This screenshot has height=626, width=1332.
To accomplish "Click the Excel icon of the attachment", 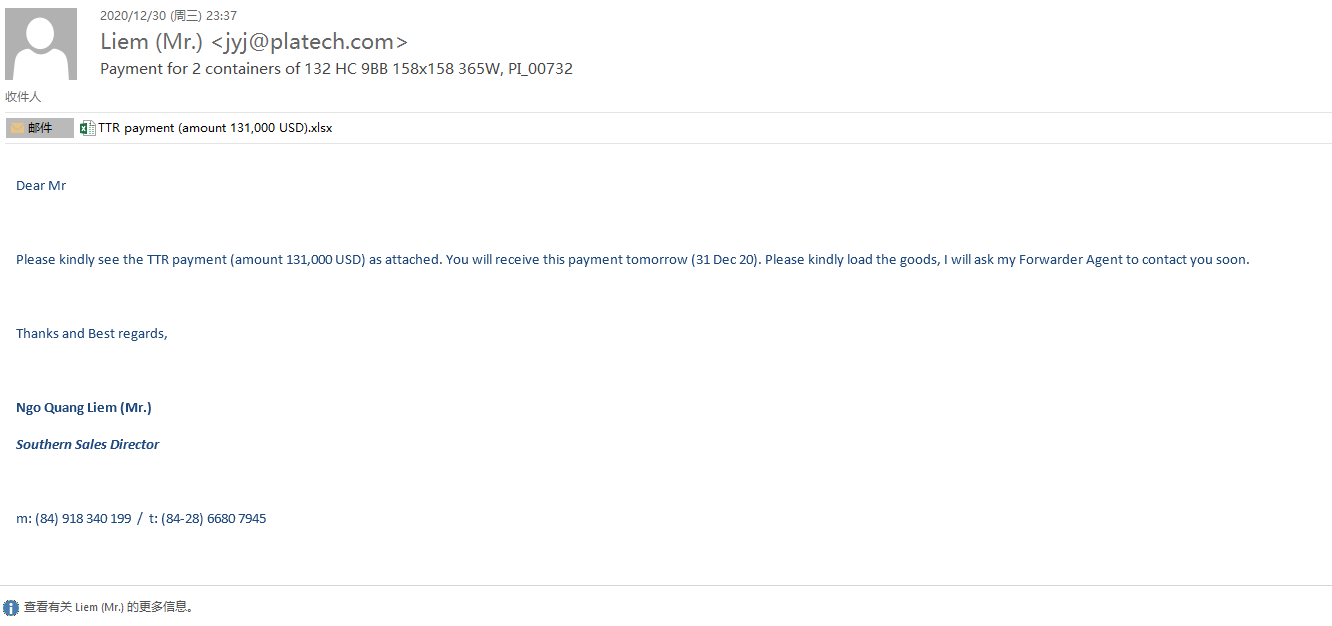I will coord(88,128).
